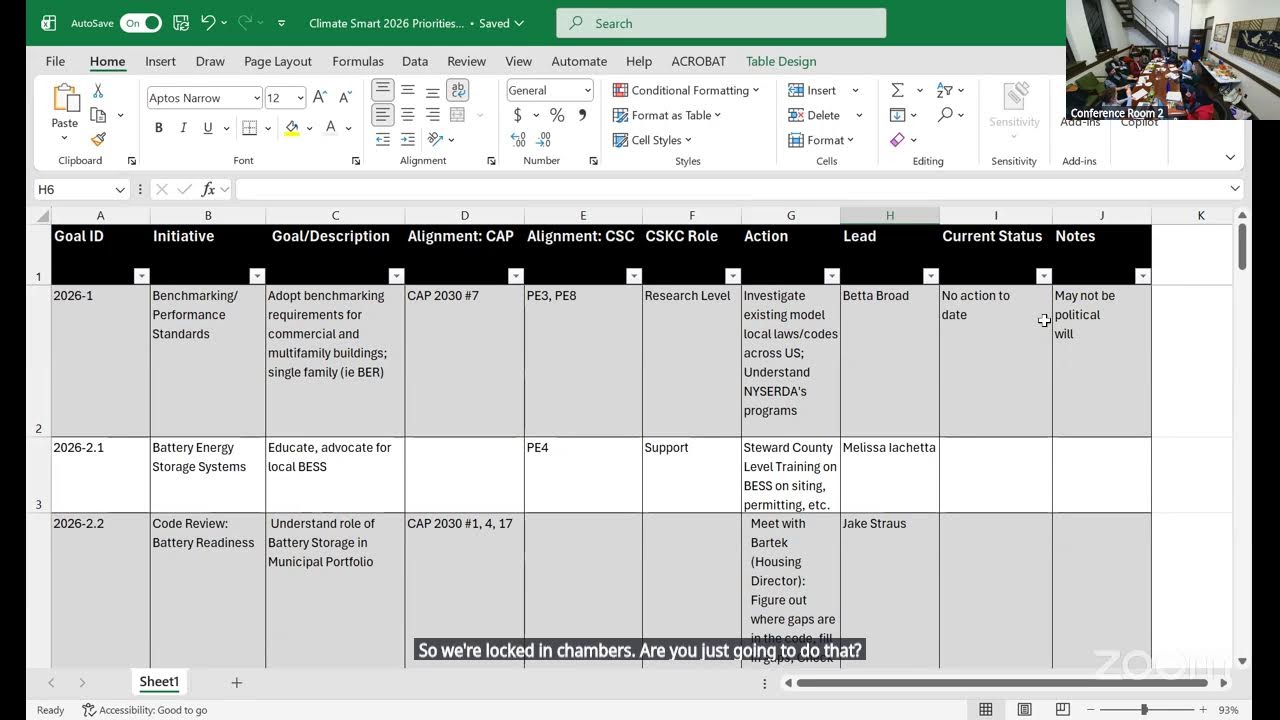The width and height of the screenshot is (1280, 720).
Task: Increase font size icon
Action: [320, 97]
